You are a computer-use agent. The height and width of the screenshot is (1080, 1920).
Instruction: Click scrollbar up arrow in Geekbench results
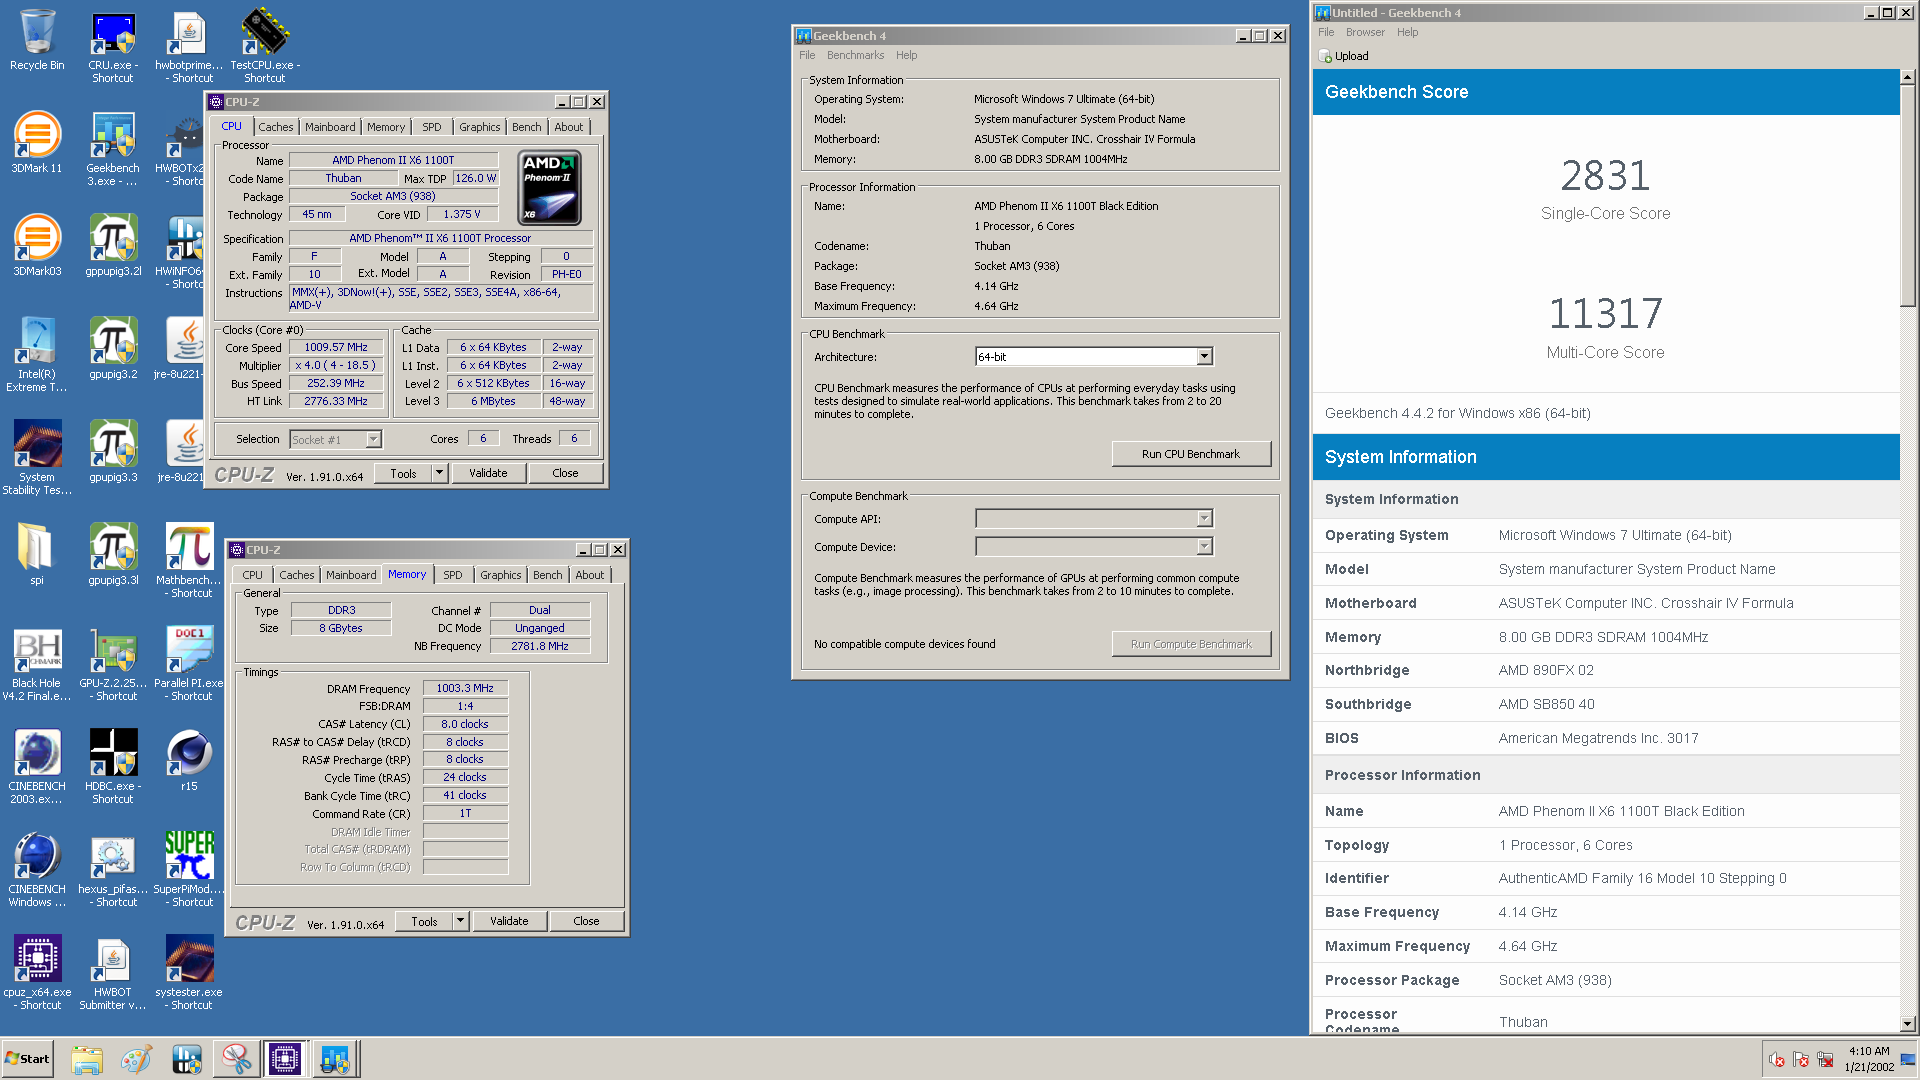(x=1907, y=77)
